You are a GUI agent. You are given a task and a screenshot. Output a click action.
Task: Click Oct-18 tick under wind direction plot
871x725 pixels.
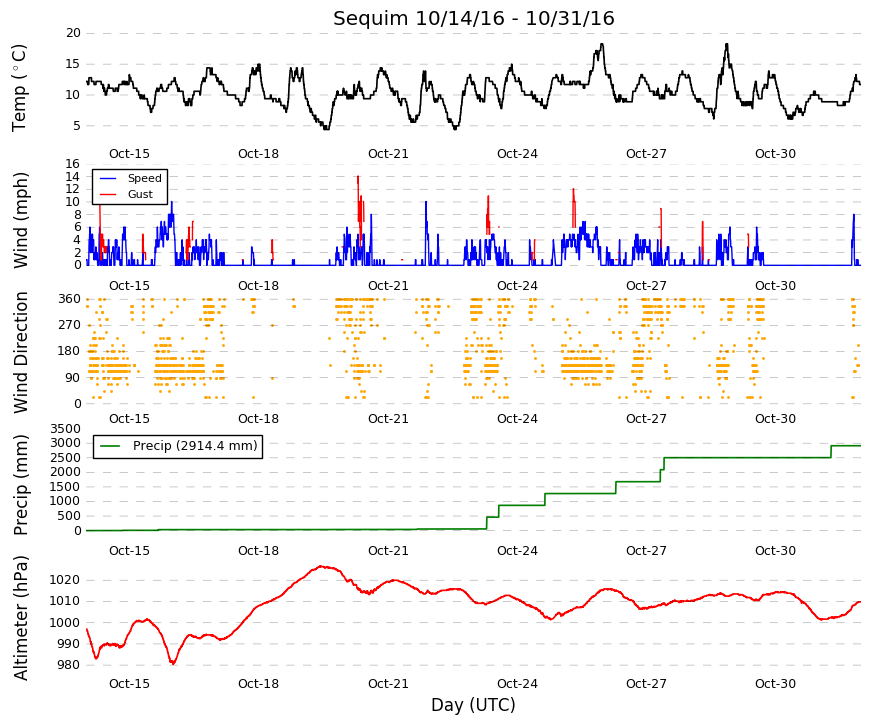tap(258, 419)
